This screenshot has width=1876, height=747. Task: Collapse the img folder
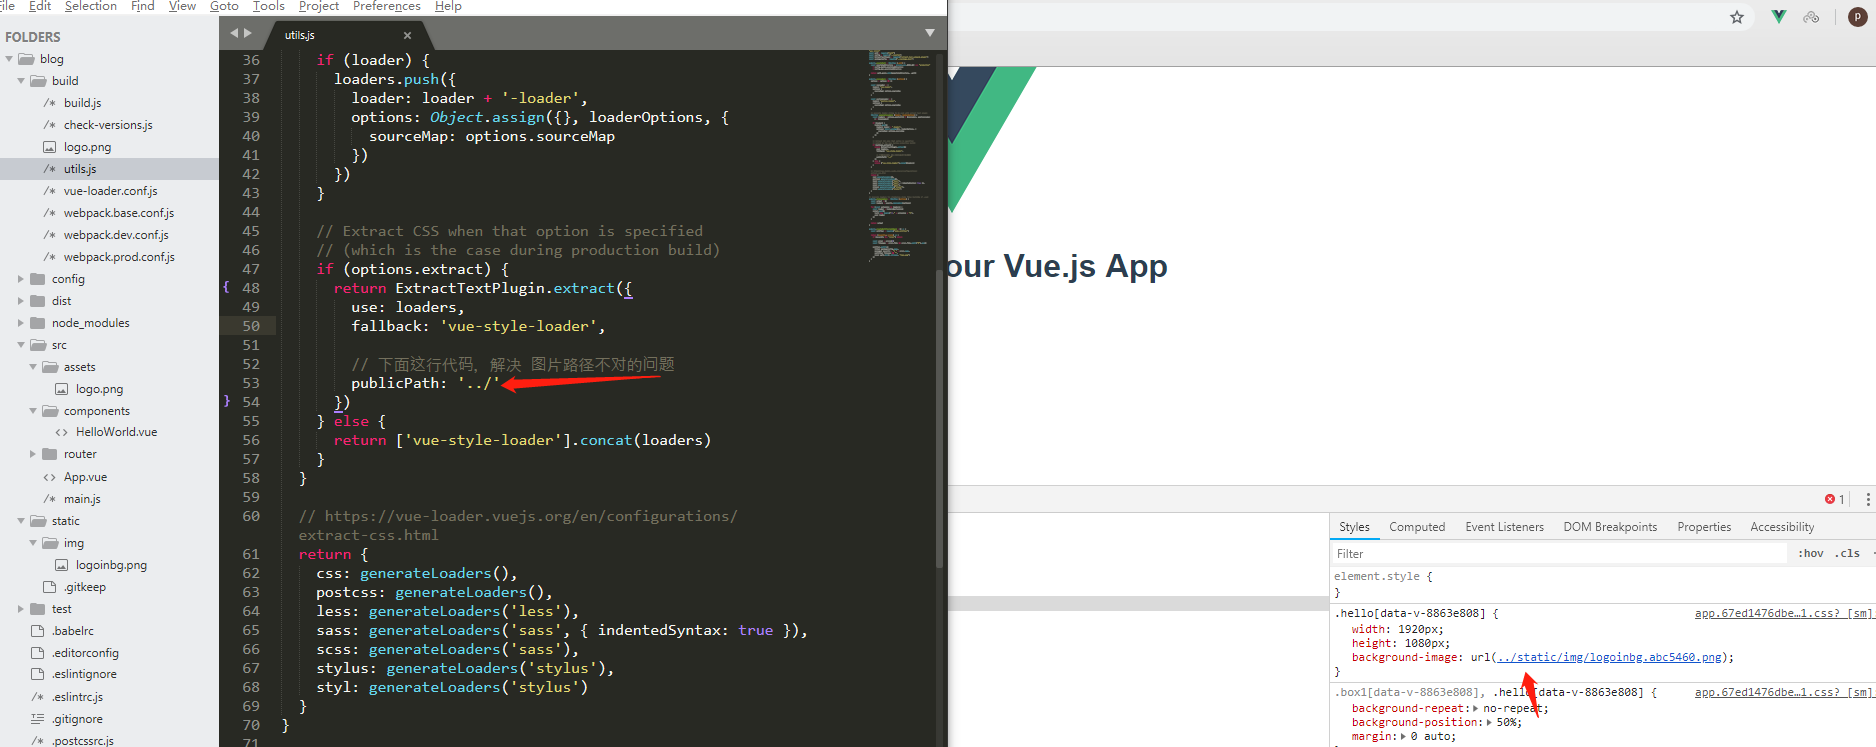tap(33, 543)
